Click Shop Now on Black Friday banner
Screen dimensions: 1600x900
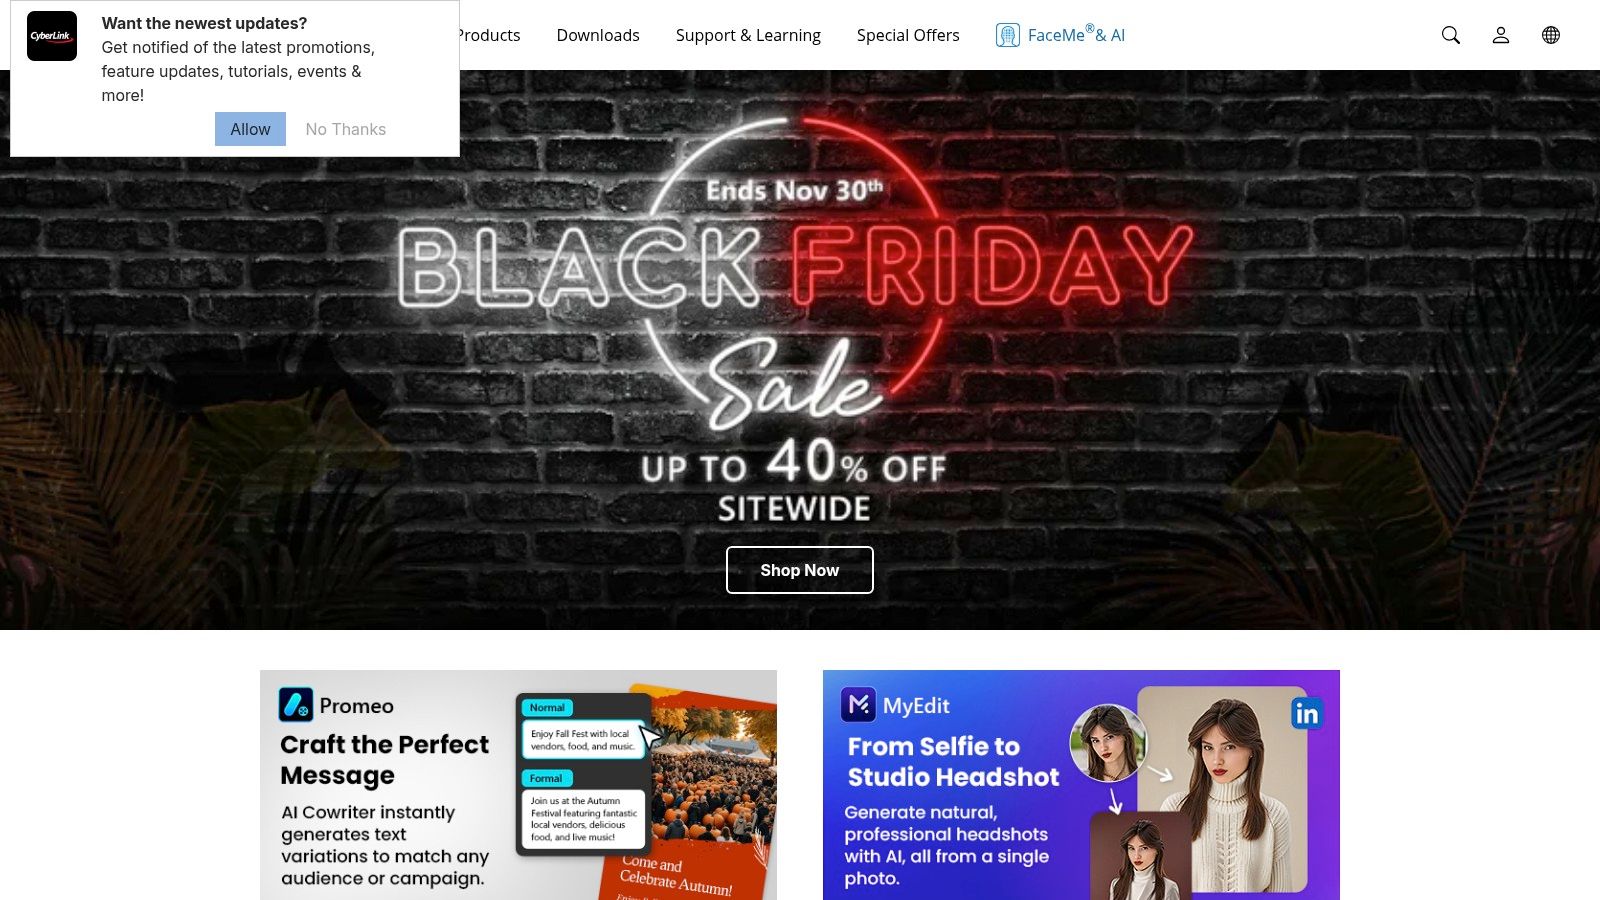coord(800,570)
